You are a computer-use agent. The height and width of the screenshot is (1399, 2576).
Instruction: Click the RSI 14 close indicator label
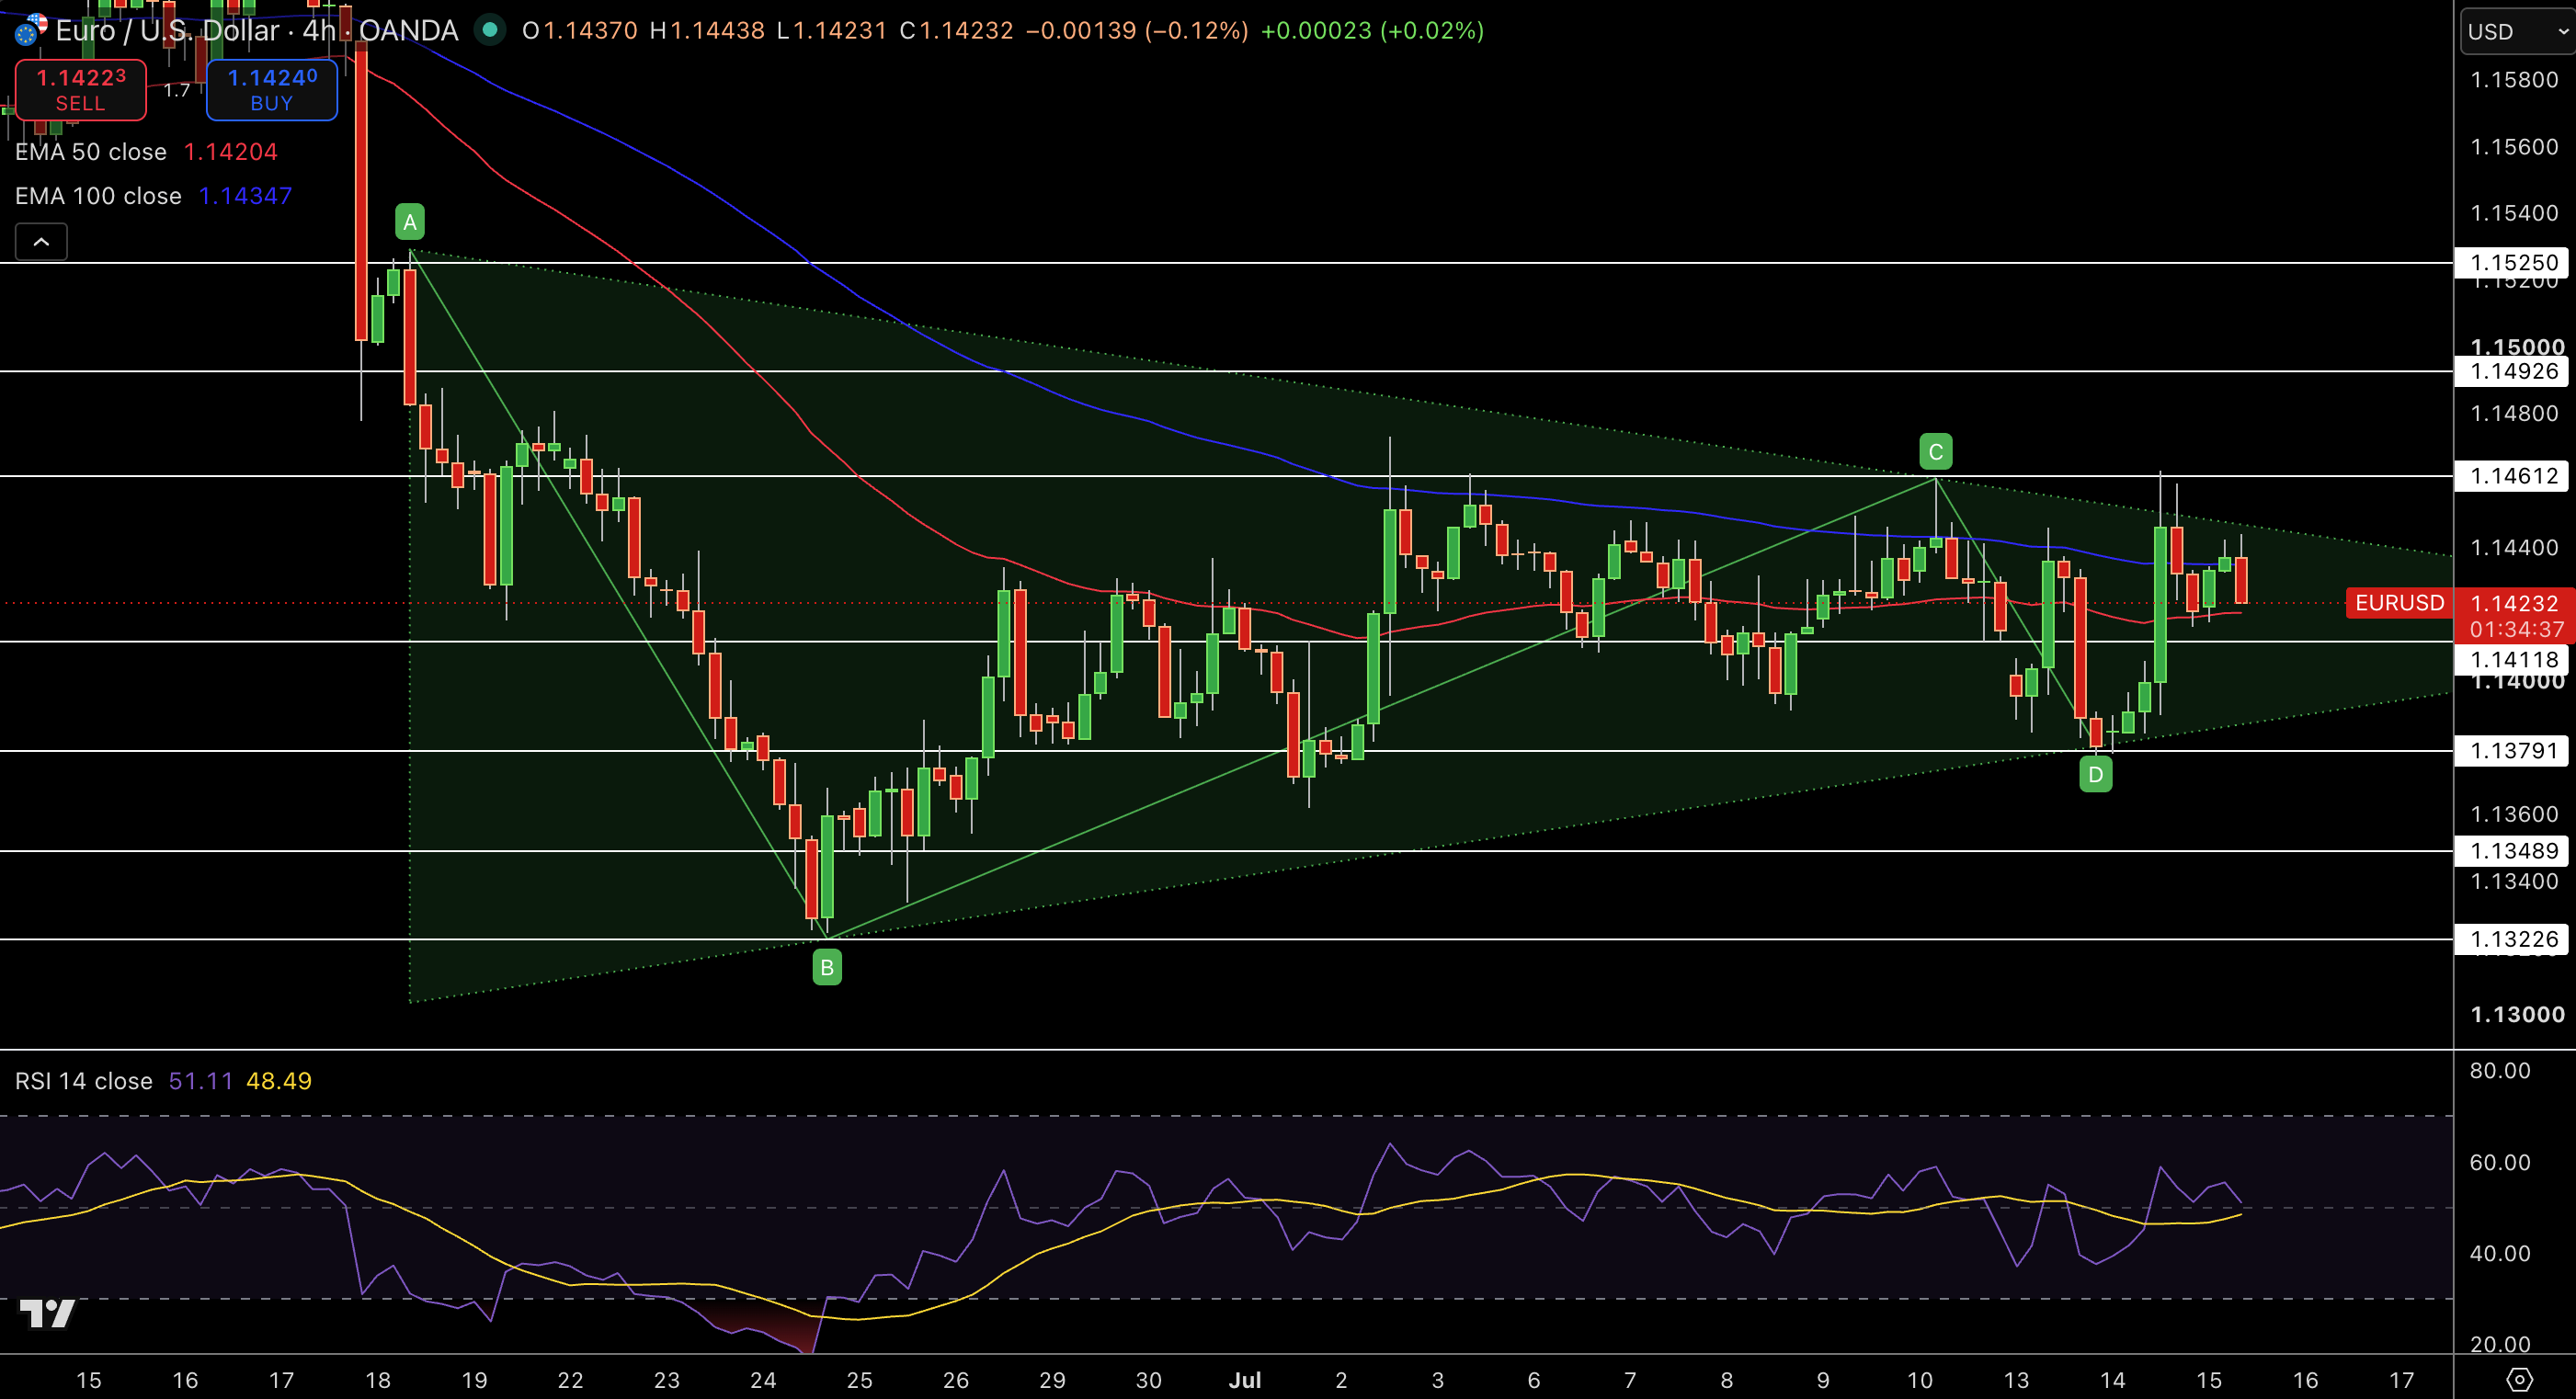84,1081
